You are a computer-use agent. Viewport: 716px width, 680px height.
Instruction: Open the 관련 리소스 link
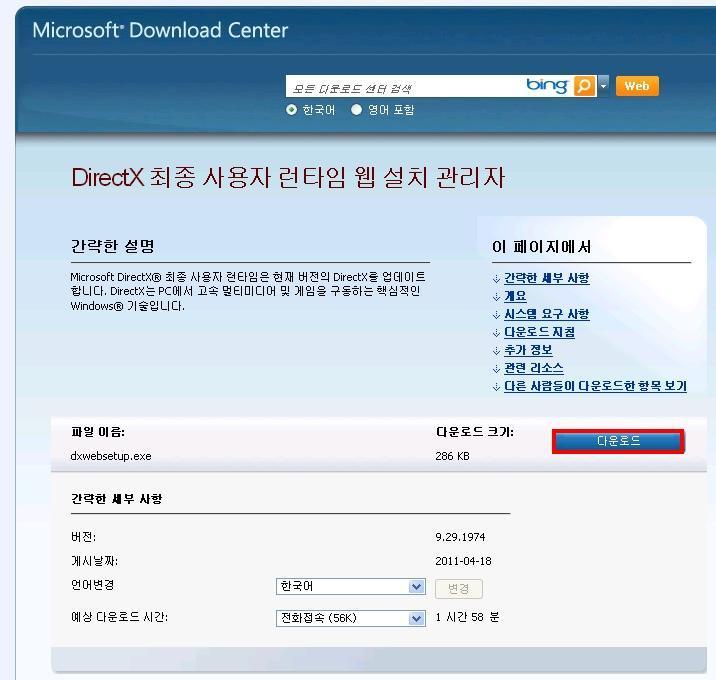click(x=534, y=368)
